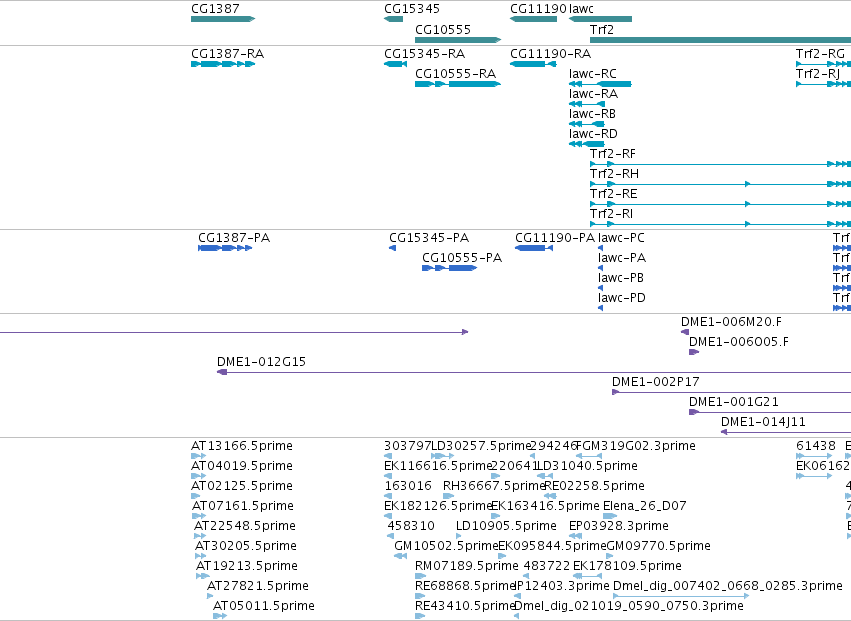Select the 163016 EST label

[408, 486]
